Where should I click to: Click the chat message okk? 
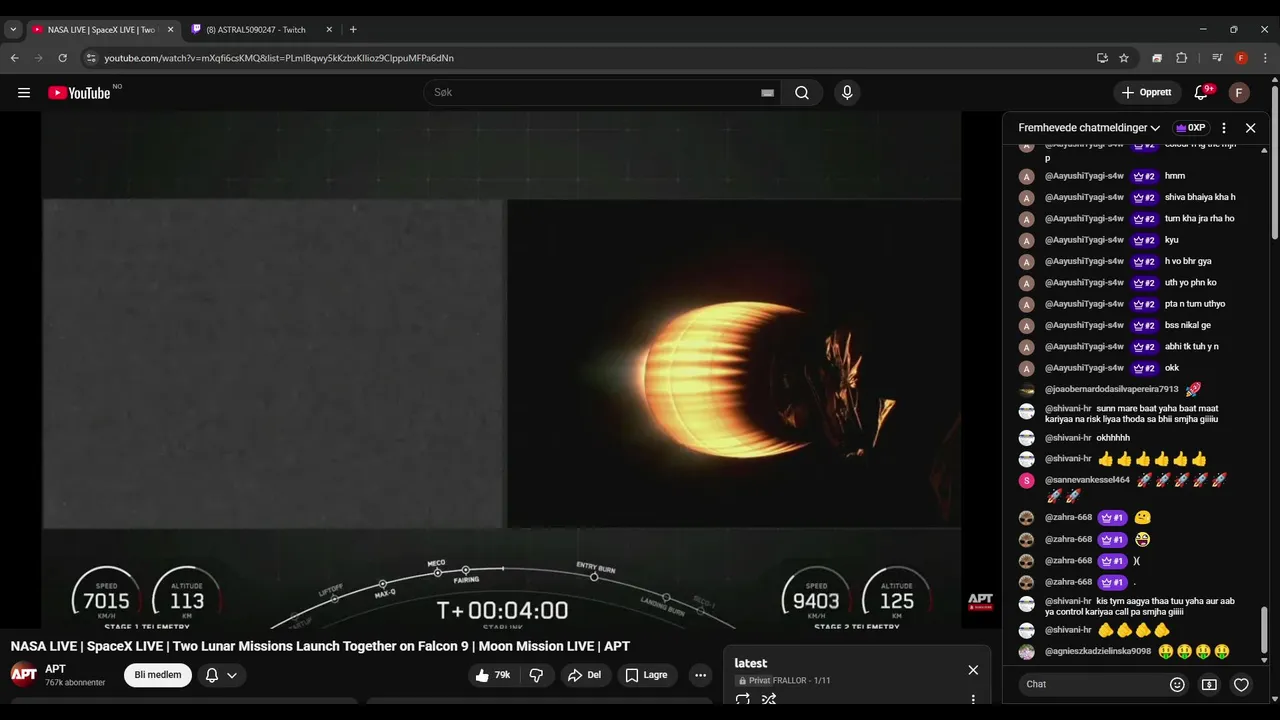click(x=1172, y=368)
